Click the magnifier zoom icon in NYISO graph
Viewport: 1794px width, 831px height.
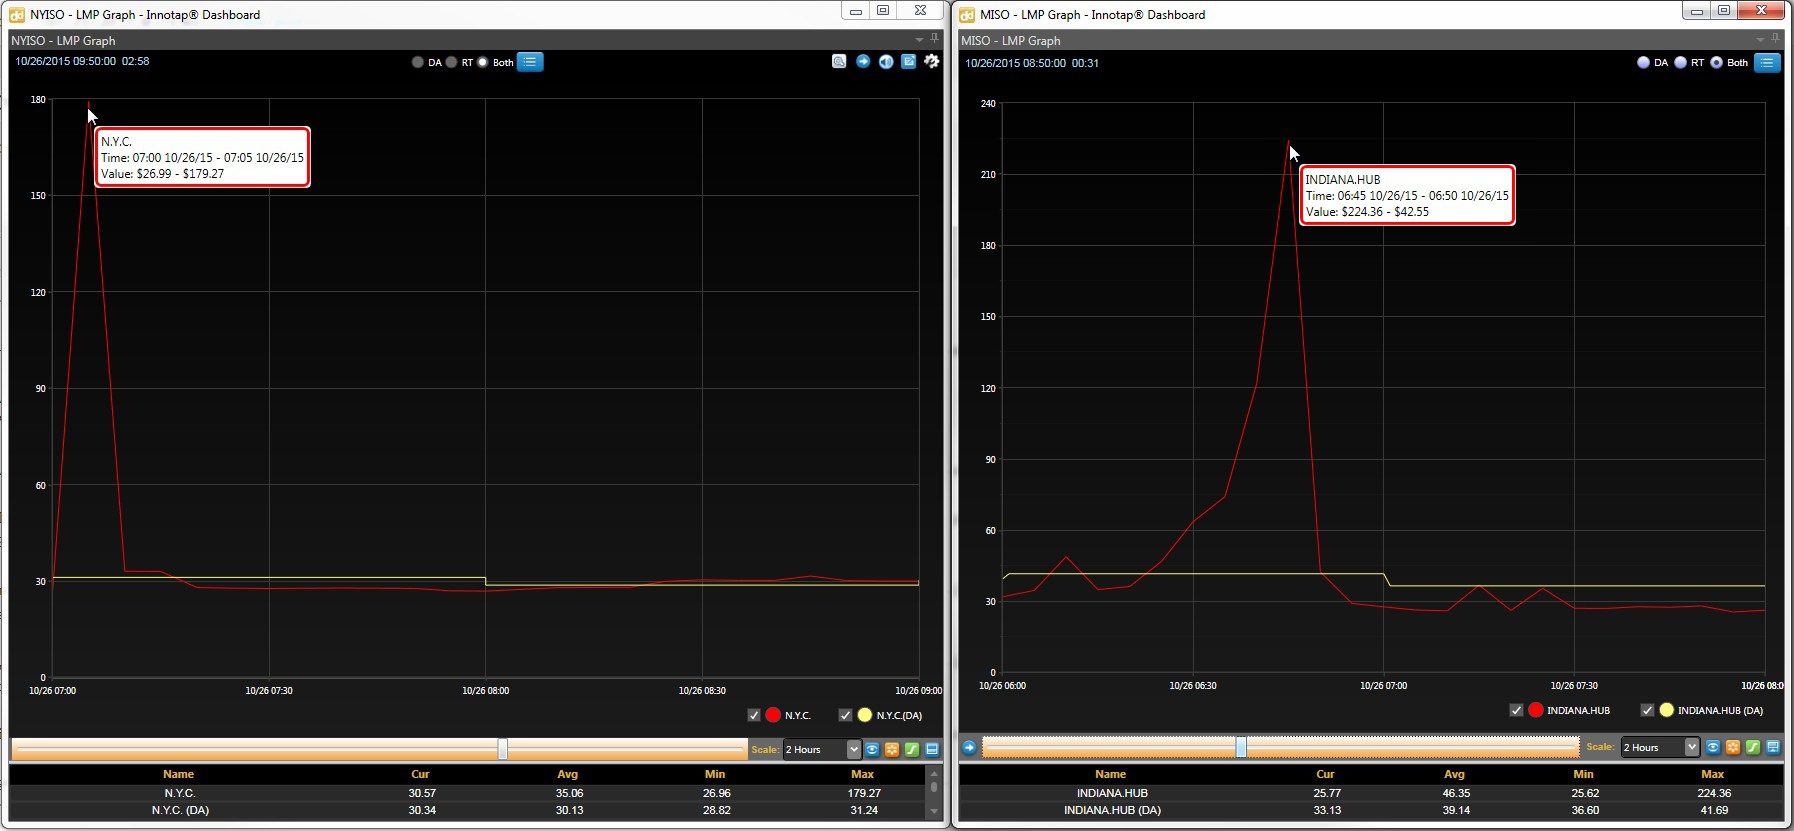839,62
